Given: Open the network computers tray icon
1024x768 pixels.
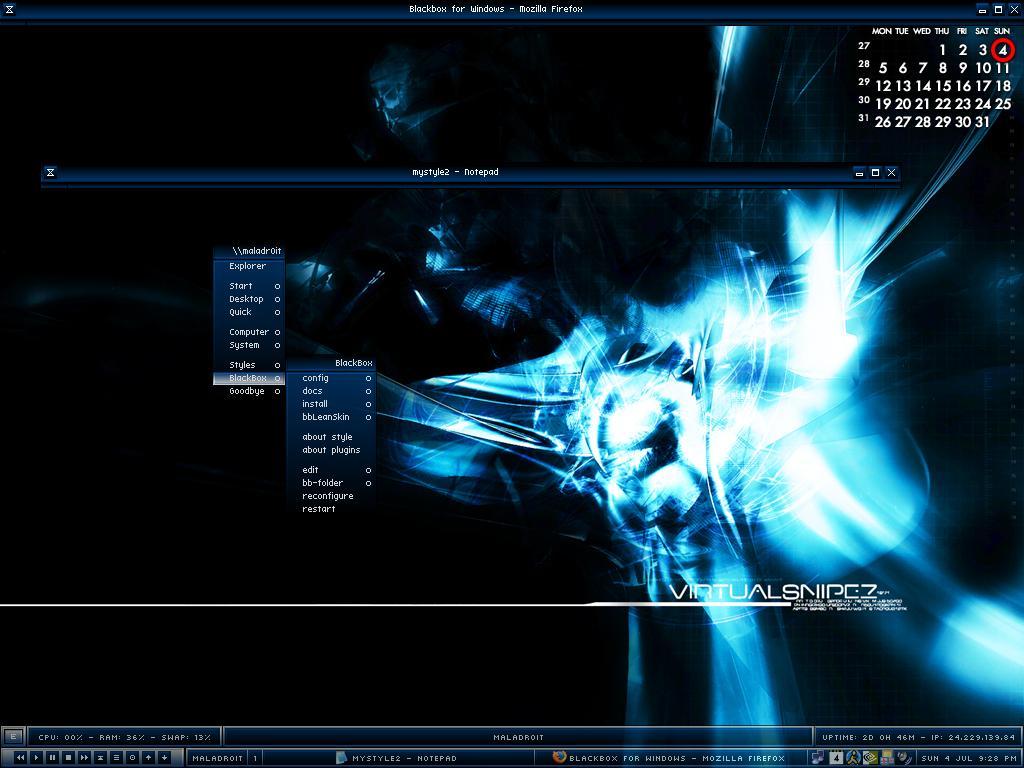Looking at the screenshot, I should (x=818, y=758).
